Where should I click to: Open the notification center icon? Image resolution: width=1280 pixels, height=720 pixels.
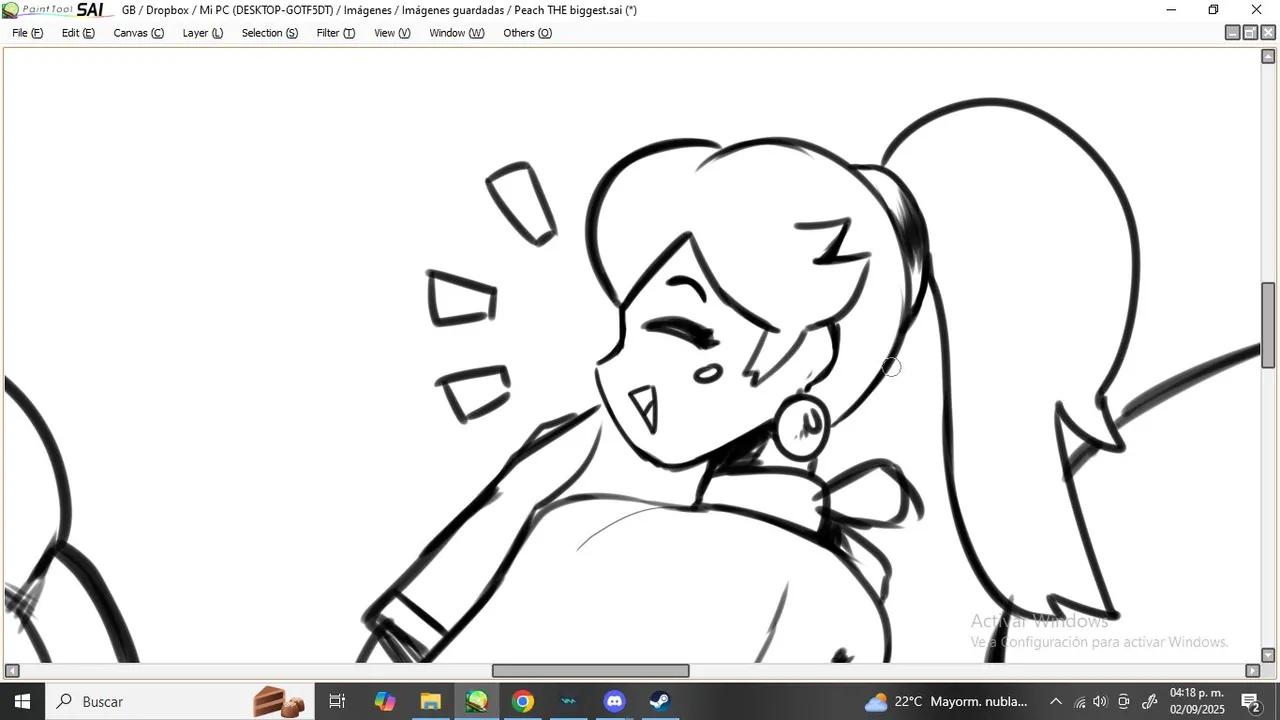(x=1250, y=701)
